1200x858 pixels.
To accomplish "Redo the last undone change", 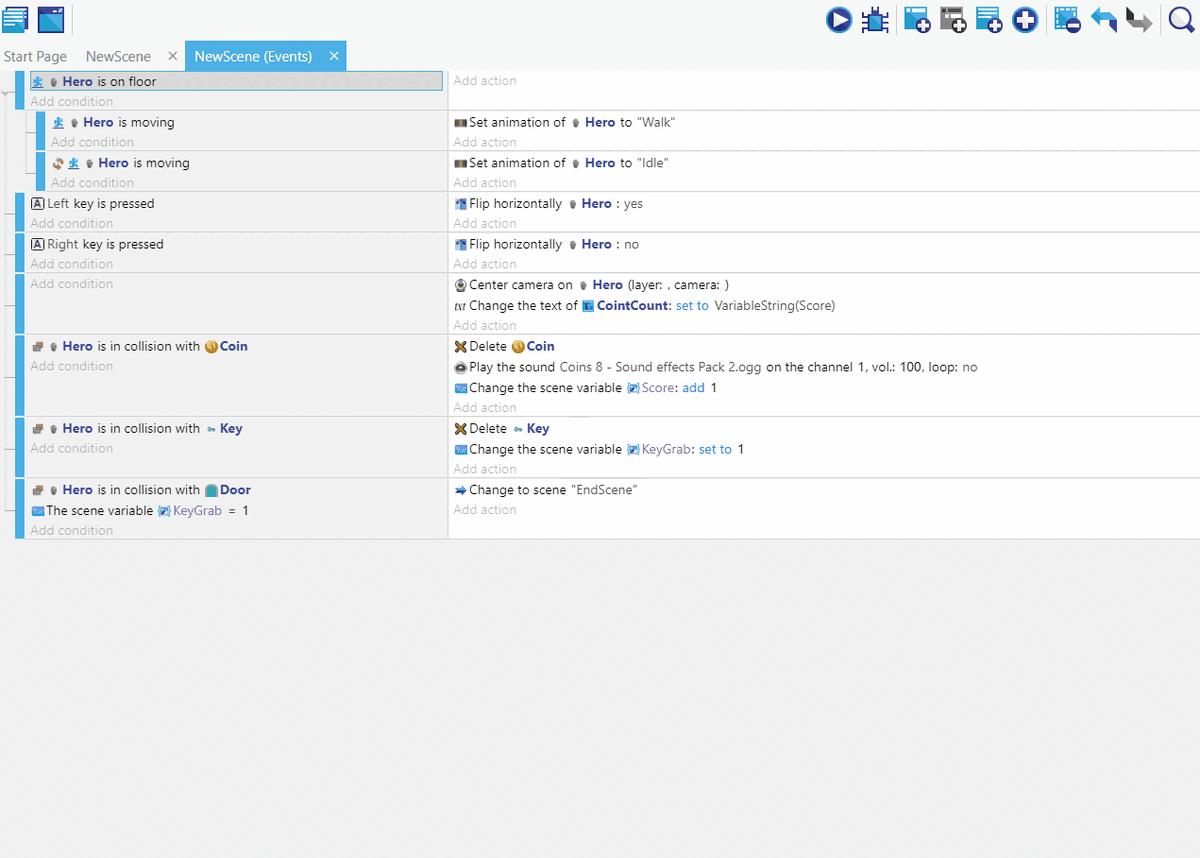I will pyautogui.click(x=1139, y=19).
